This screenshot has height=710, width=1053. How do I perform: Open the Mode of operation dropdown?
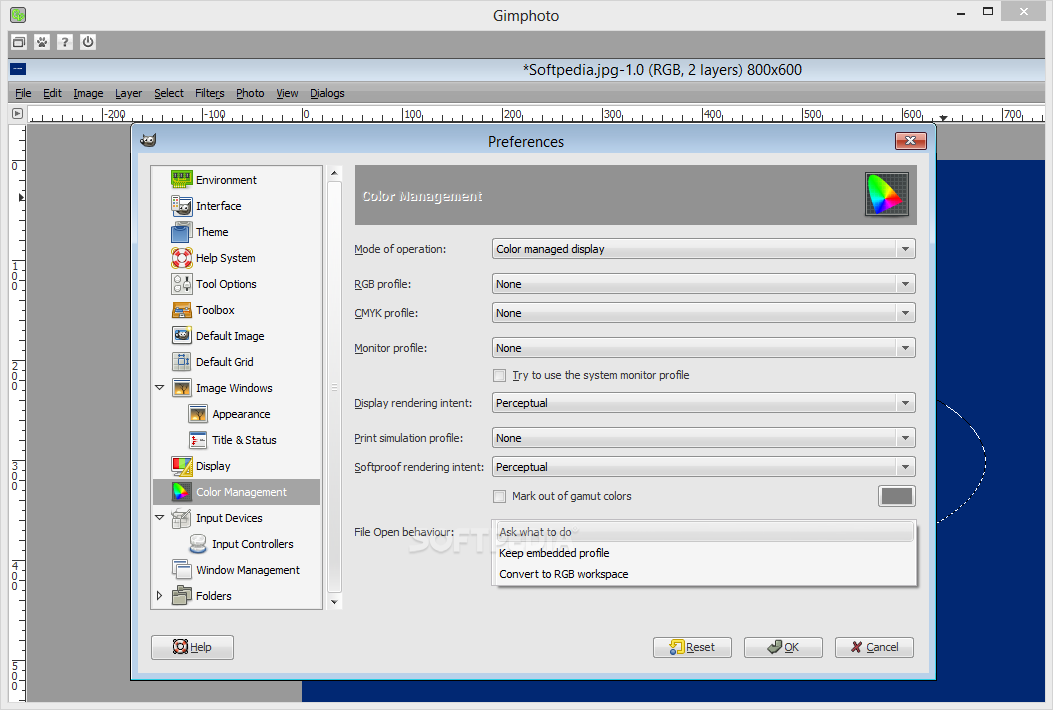click(703, 249)
